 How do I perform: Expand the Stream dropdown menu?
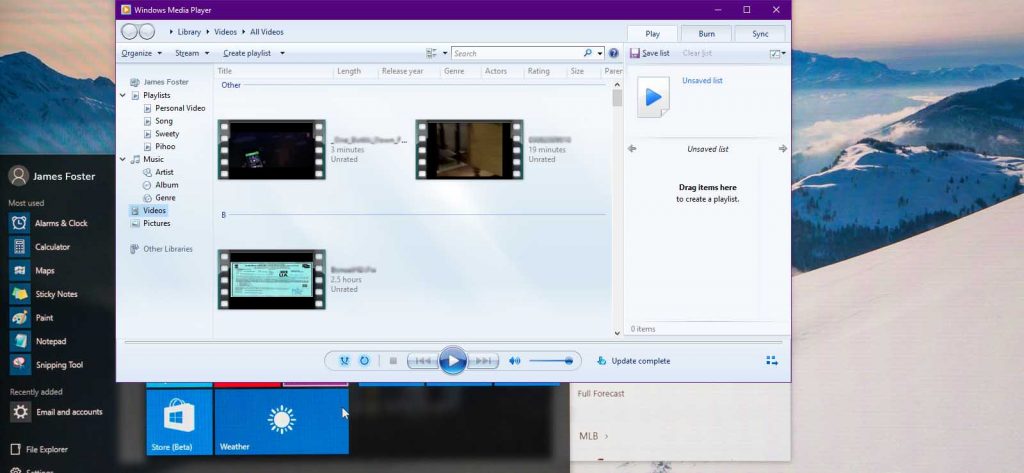[192, 53]
